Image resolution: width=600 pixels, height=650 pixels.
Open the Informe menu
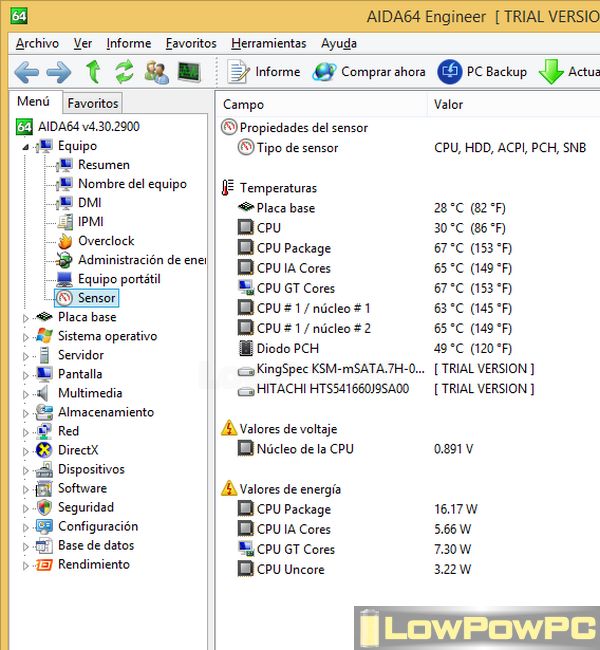(129, 44)
